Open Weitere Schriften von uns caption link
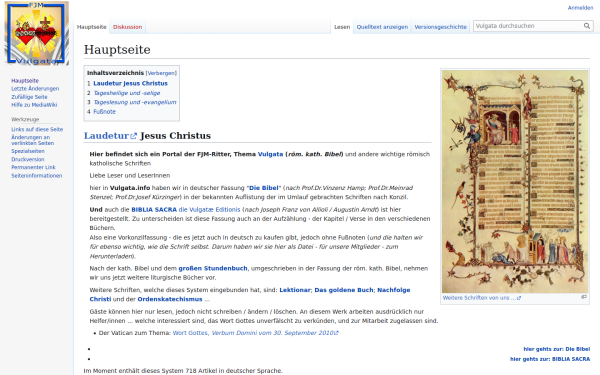The image size is (600, 375). click(482, 298)
